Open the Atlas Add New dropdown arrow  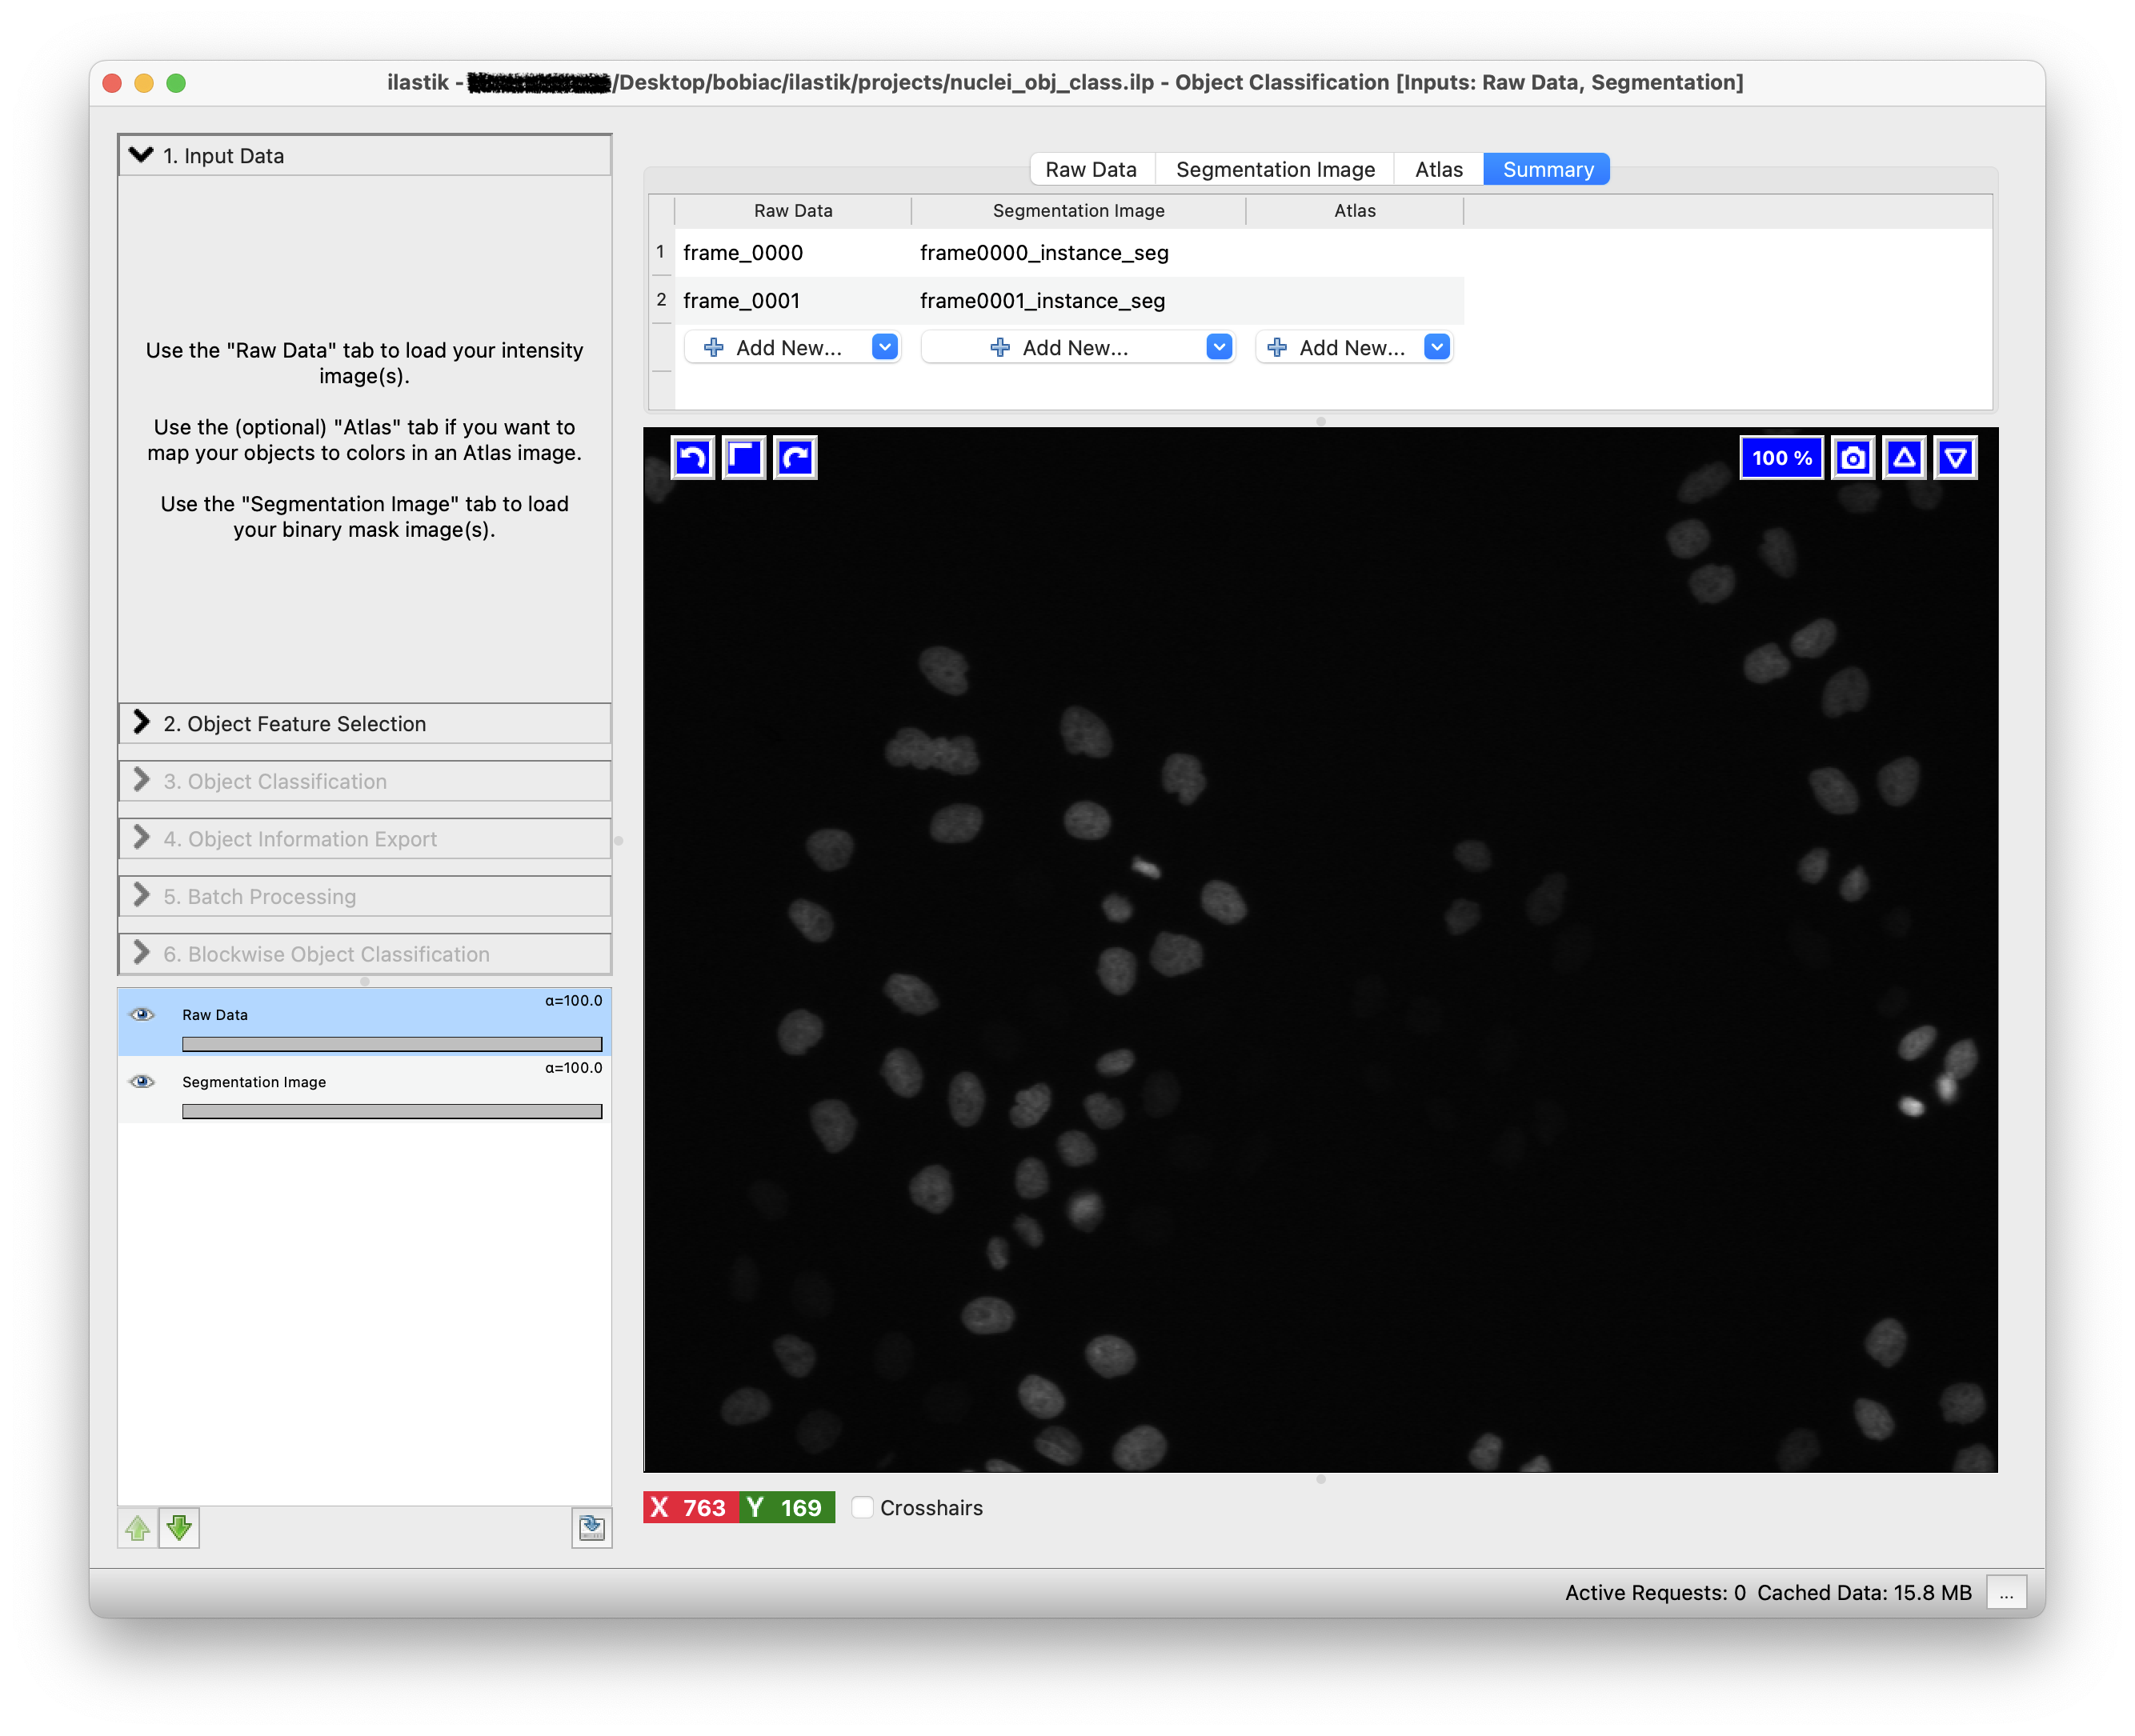tap(1436, 347)
